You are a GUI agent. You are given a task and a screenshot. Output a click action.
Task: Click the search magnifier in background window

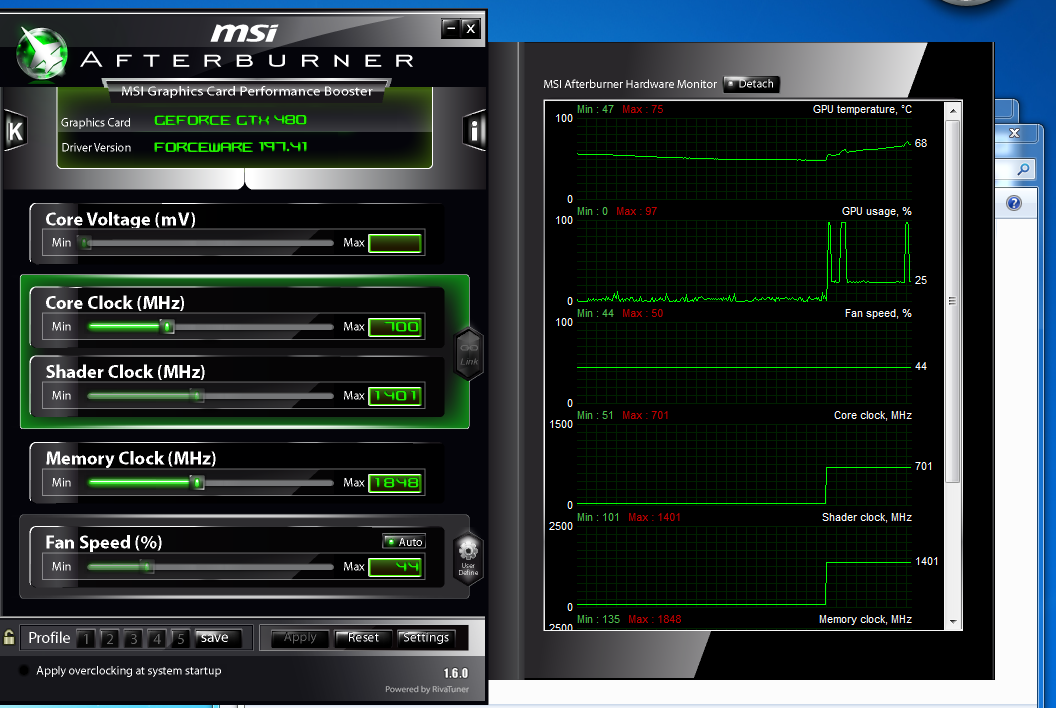(x=1023, y=169)
